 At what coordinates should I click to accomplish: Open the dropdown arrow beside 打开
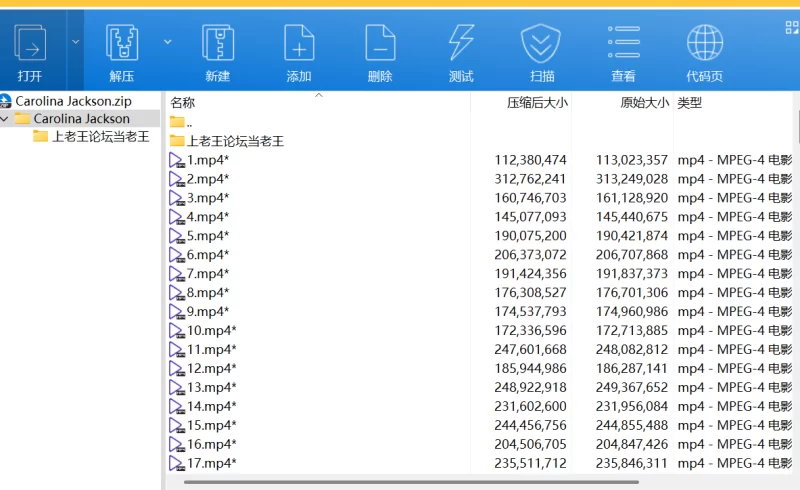pyautogui.click(x=76, y=42)
